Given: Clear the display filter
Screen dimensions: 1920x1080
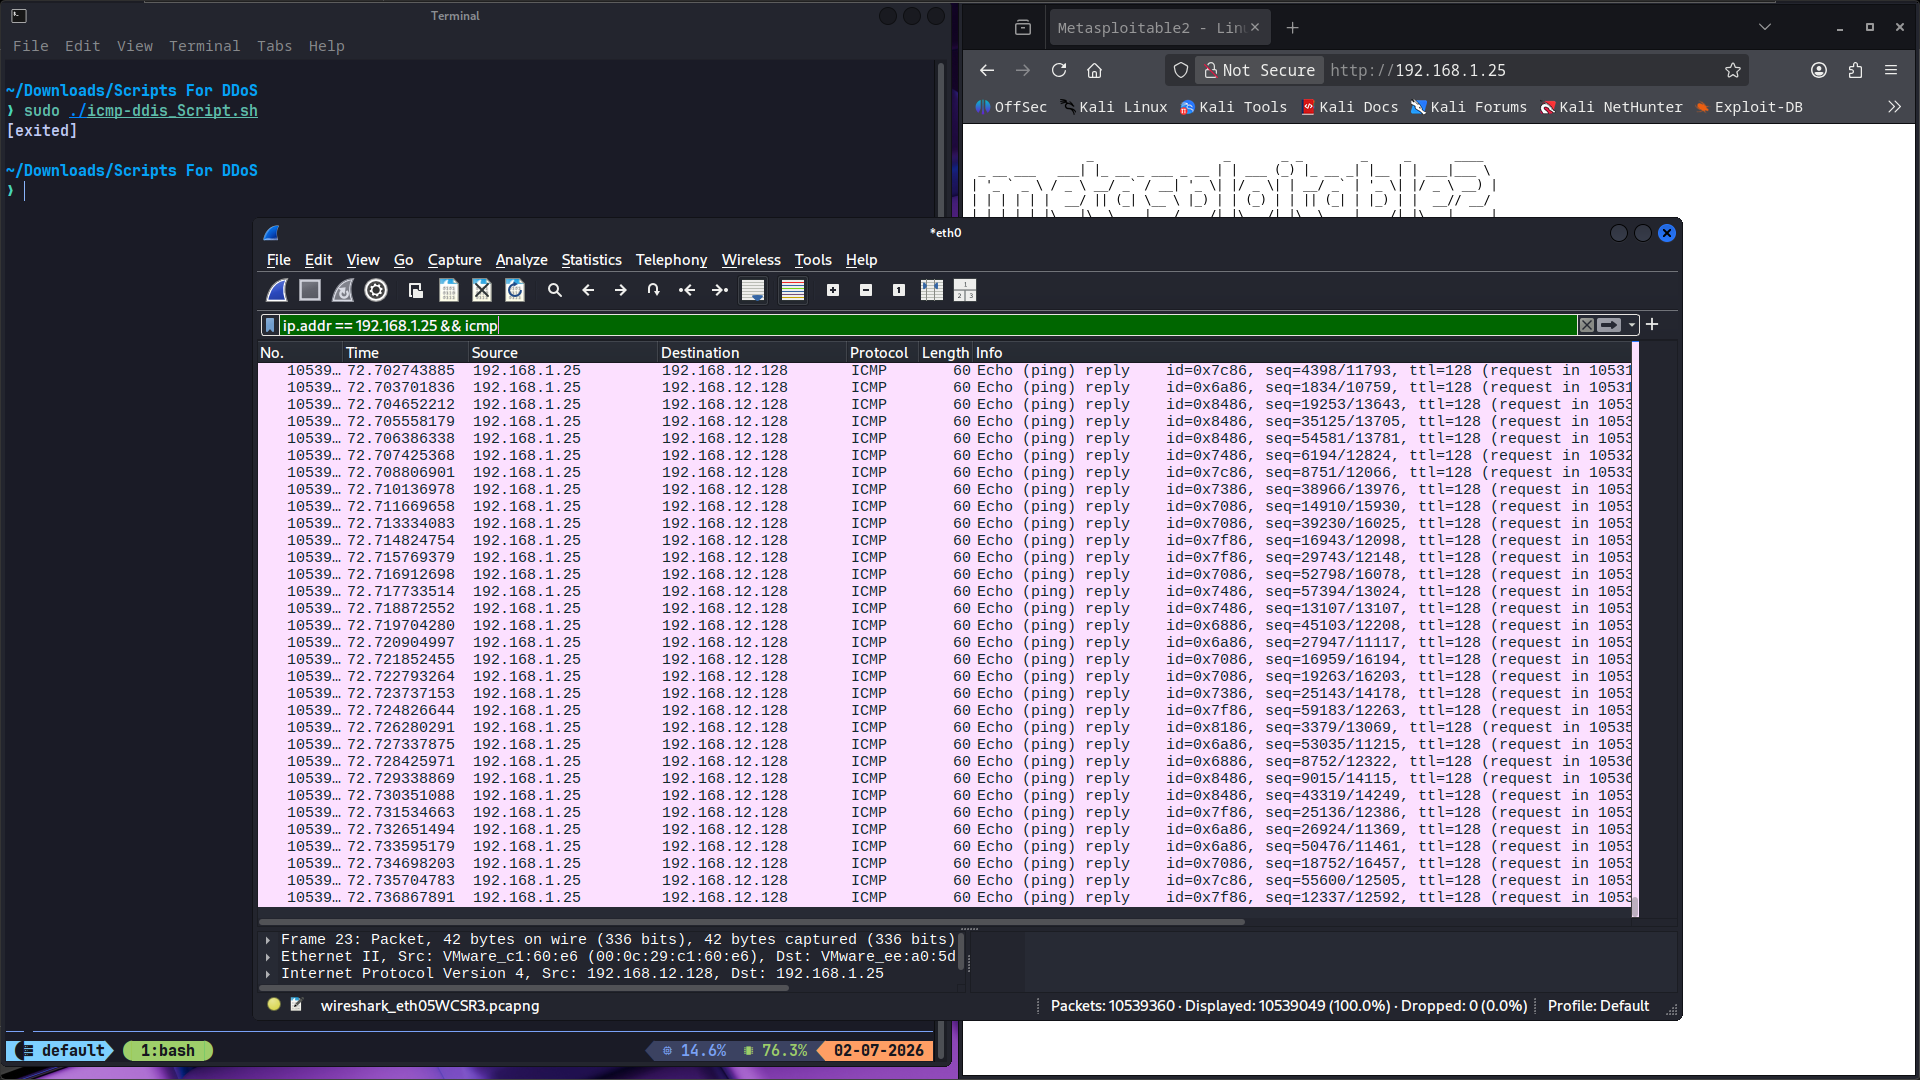Looking at the screenshot, I should pyautogui.click(x=1587, y=325).
